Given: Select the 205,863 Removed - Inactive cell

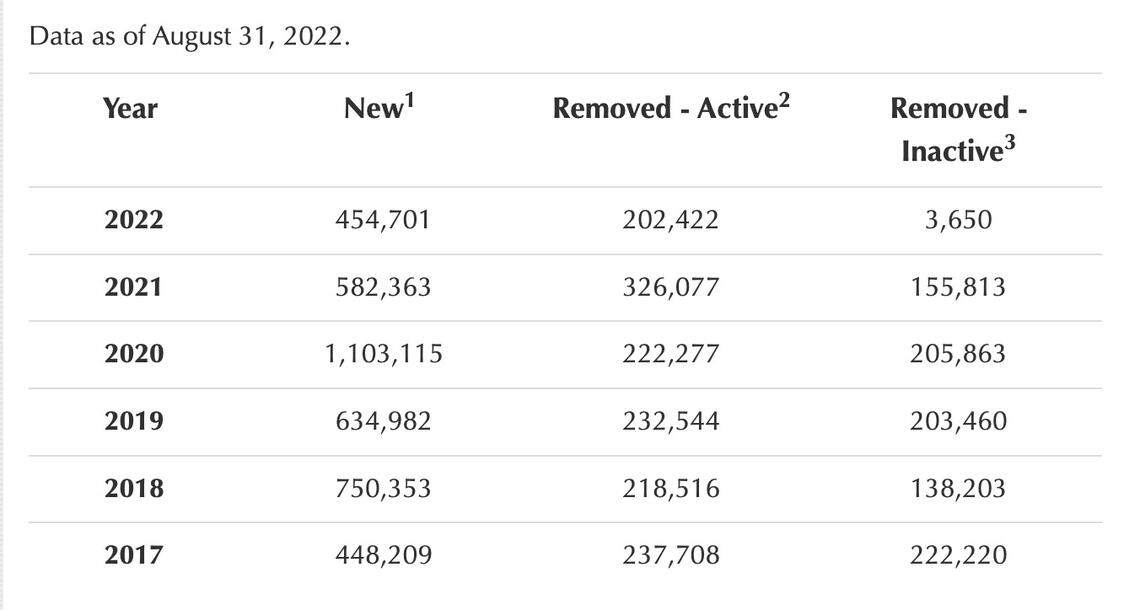Looking at the screenshot, I should pyautogui.click(x=958, y=354).
